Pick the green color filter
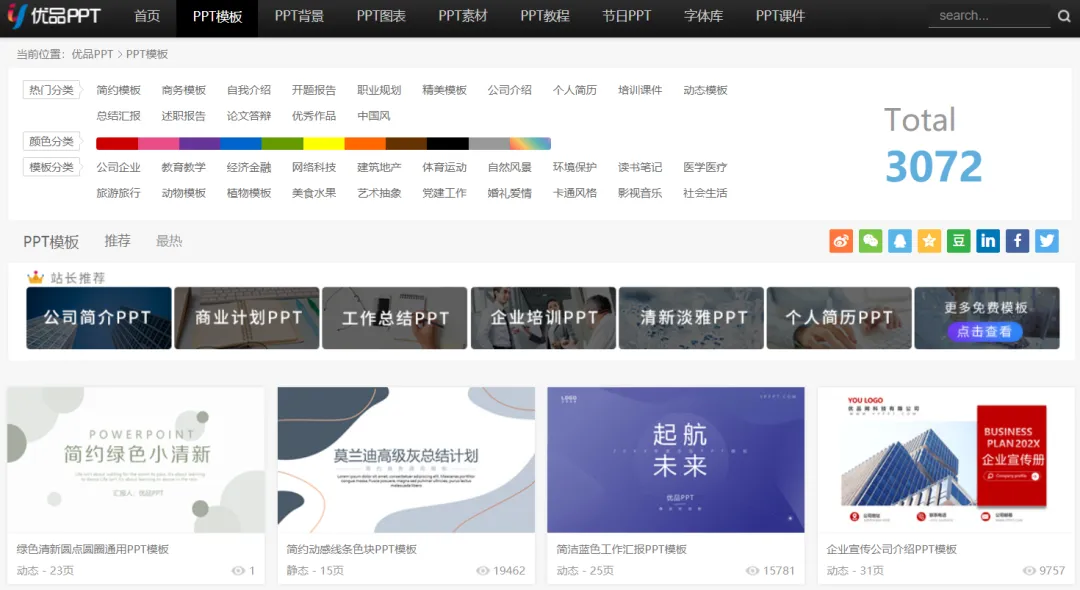Image resolution: width=1080 pixels, height=590 pixels. tap(282, 143)
